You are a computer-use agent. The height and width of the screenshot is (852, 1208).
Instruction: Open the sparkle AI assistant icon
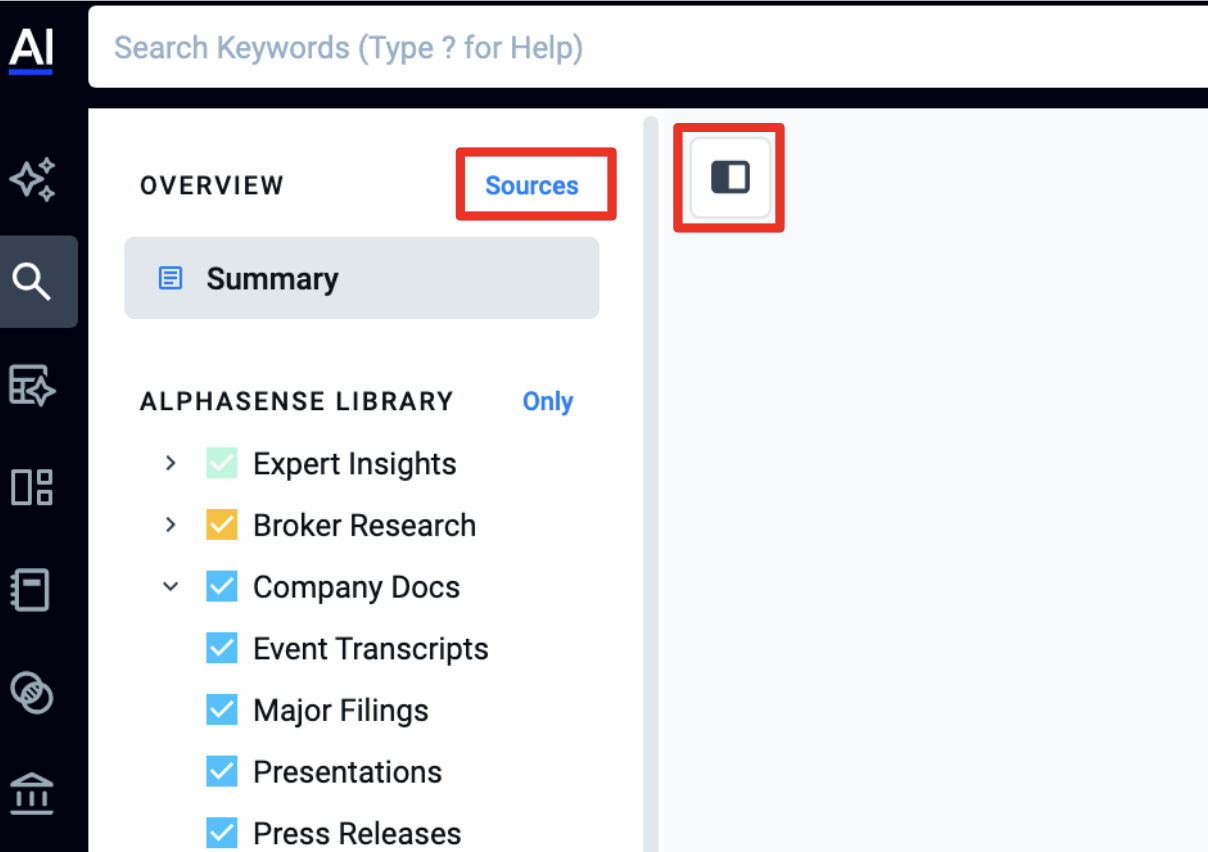(x=32, y=181)
